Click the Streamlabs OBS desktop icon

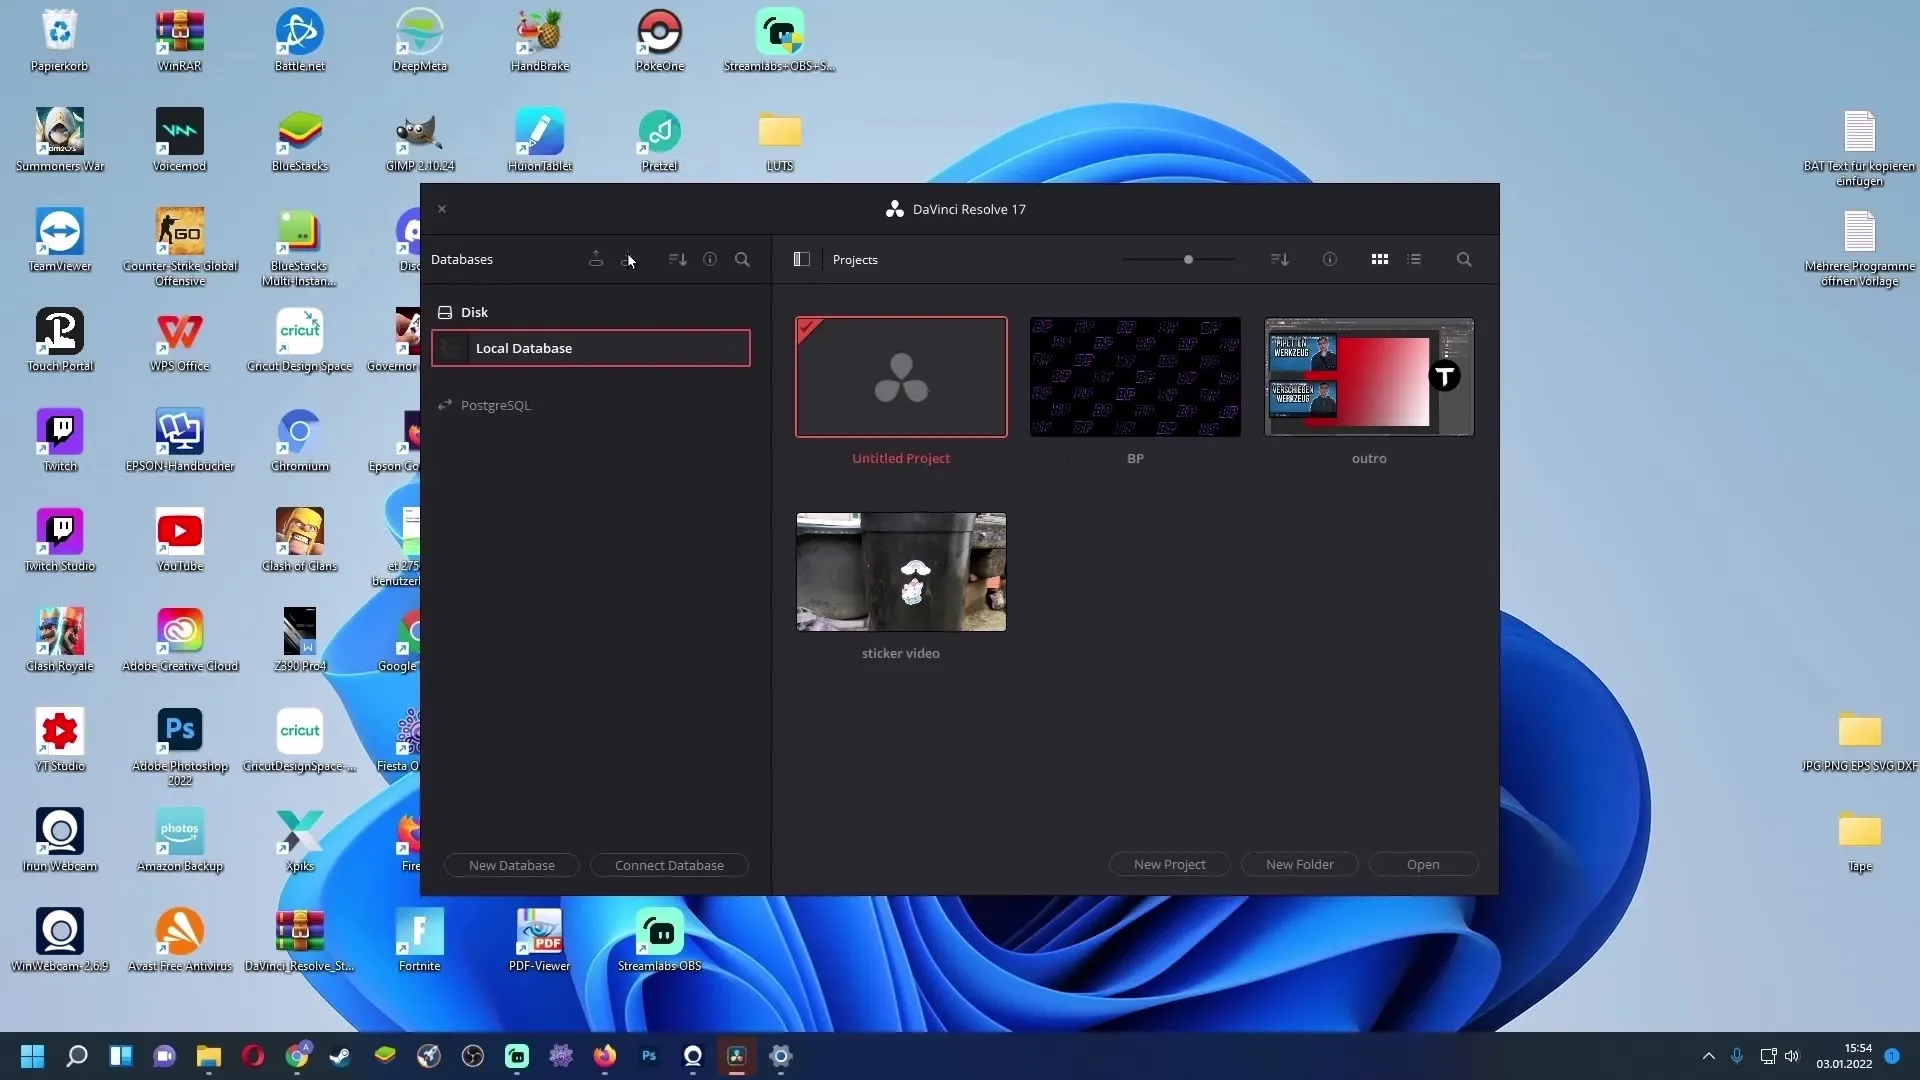(660, 940)
